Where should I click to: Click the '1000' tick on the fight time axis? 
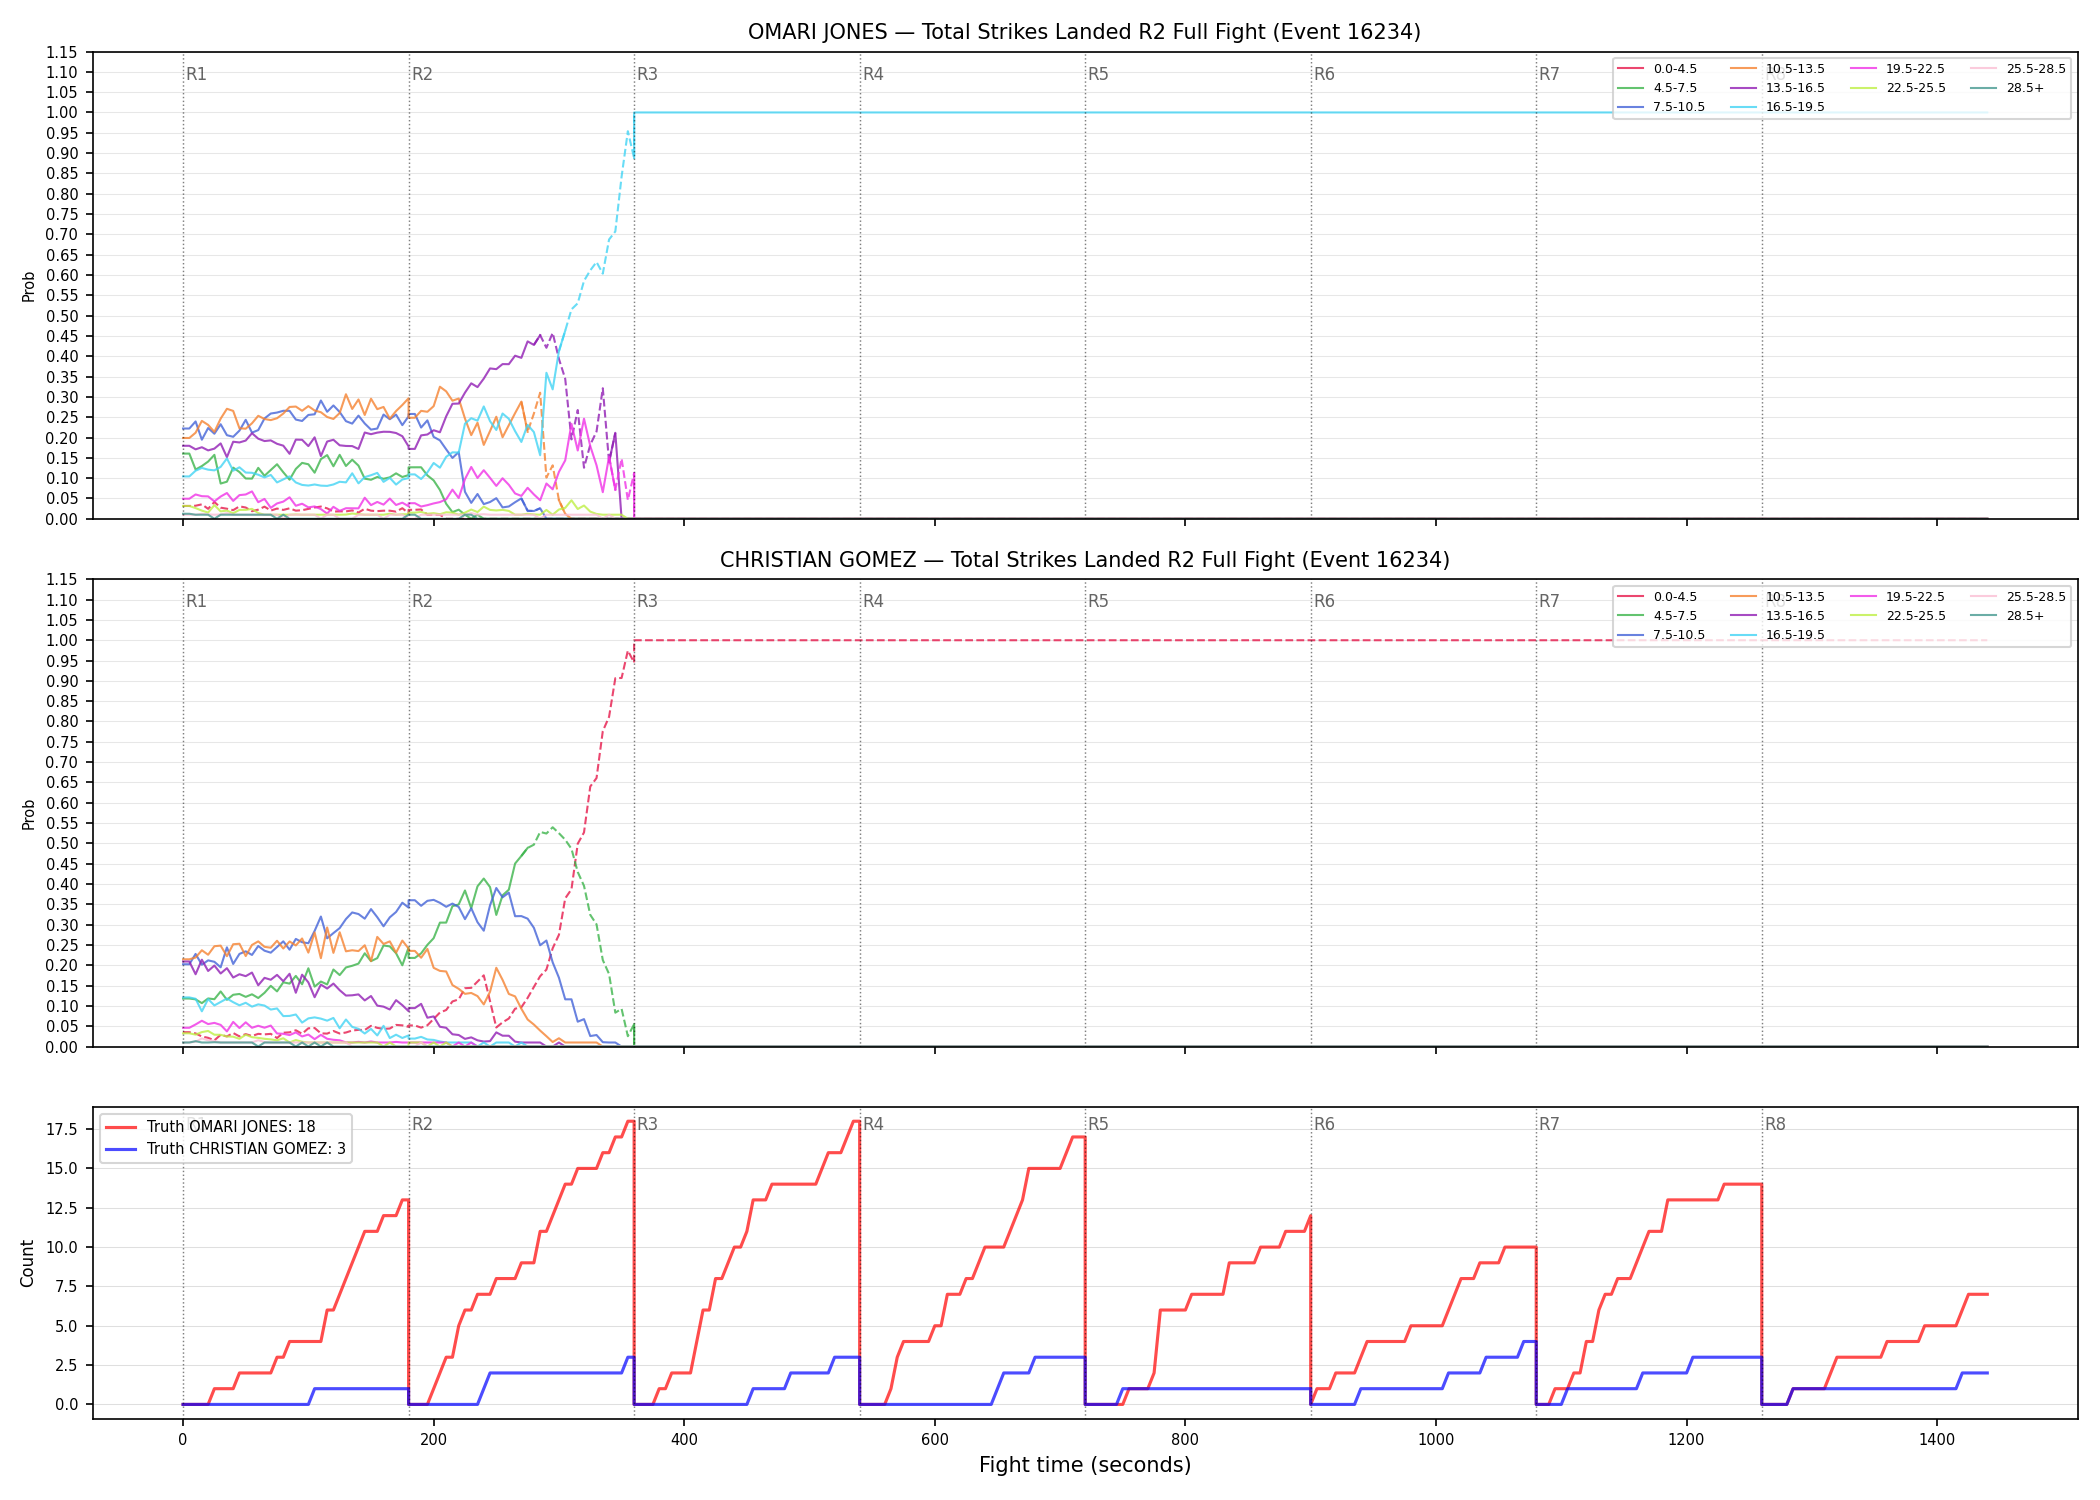coord(1436,1440)
